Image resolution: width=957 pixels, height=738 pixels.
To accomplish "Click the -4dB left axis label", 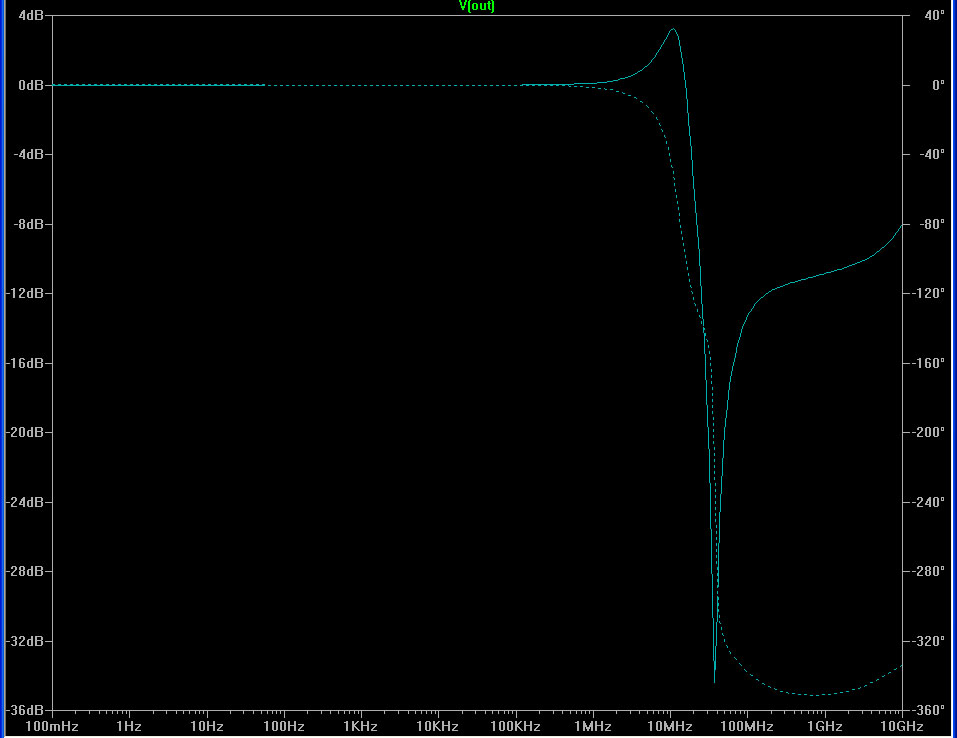I will click(x=29, y=154).
